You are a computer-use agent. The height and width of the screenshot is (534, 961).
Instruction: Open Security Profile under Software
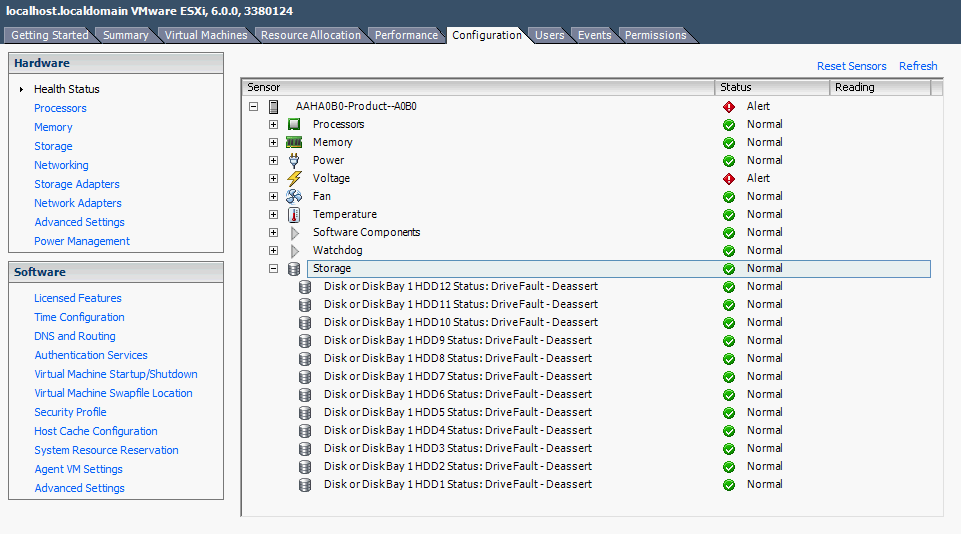pyautogui.click(x=70, y=413)
